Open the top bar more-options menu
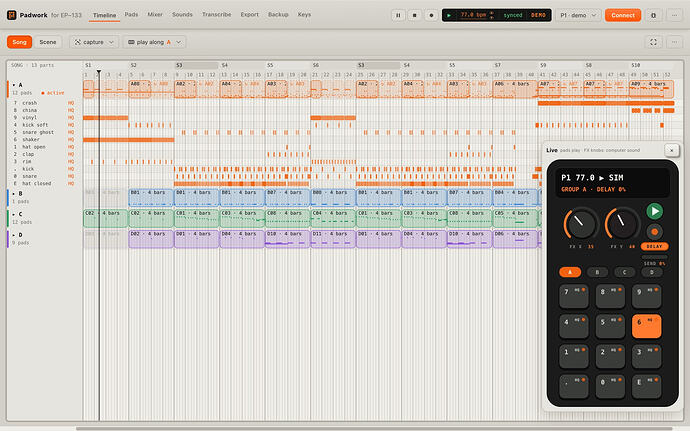This screenshot has width=690, height=431. pos(674,15)
